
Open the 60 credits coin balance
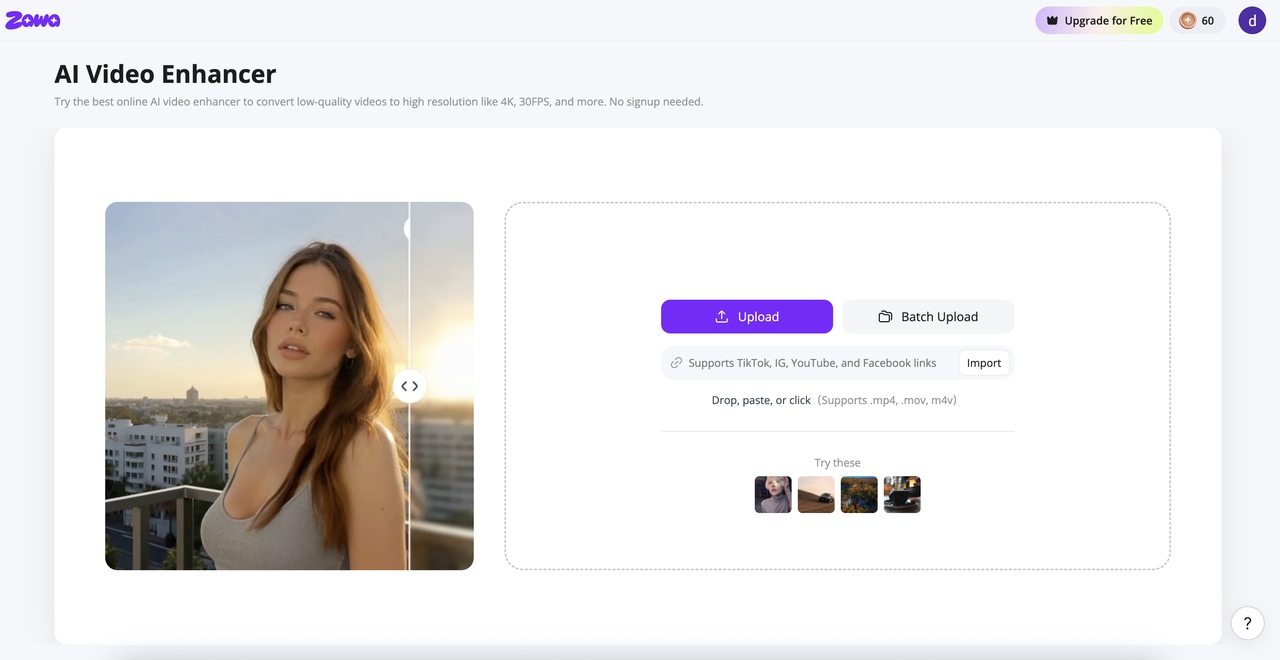coord(1197,20)
